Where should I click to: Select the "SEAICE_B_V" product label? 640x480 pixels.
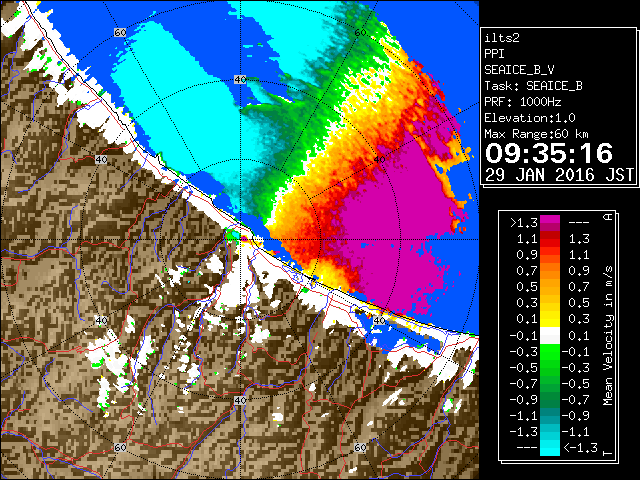point(519,70)
